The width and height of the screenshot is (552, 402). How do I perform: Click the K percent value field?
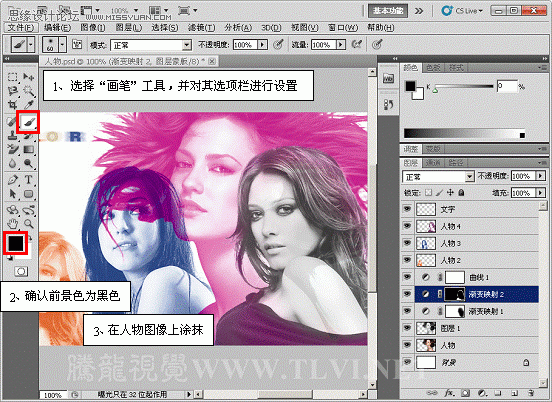[x=507, y=86]
